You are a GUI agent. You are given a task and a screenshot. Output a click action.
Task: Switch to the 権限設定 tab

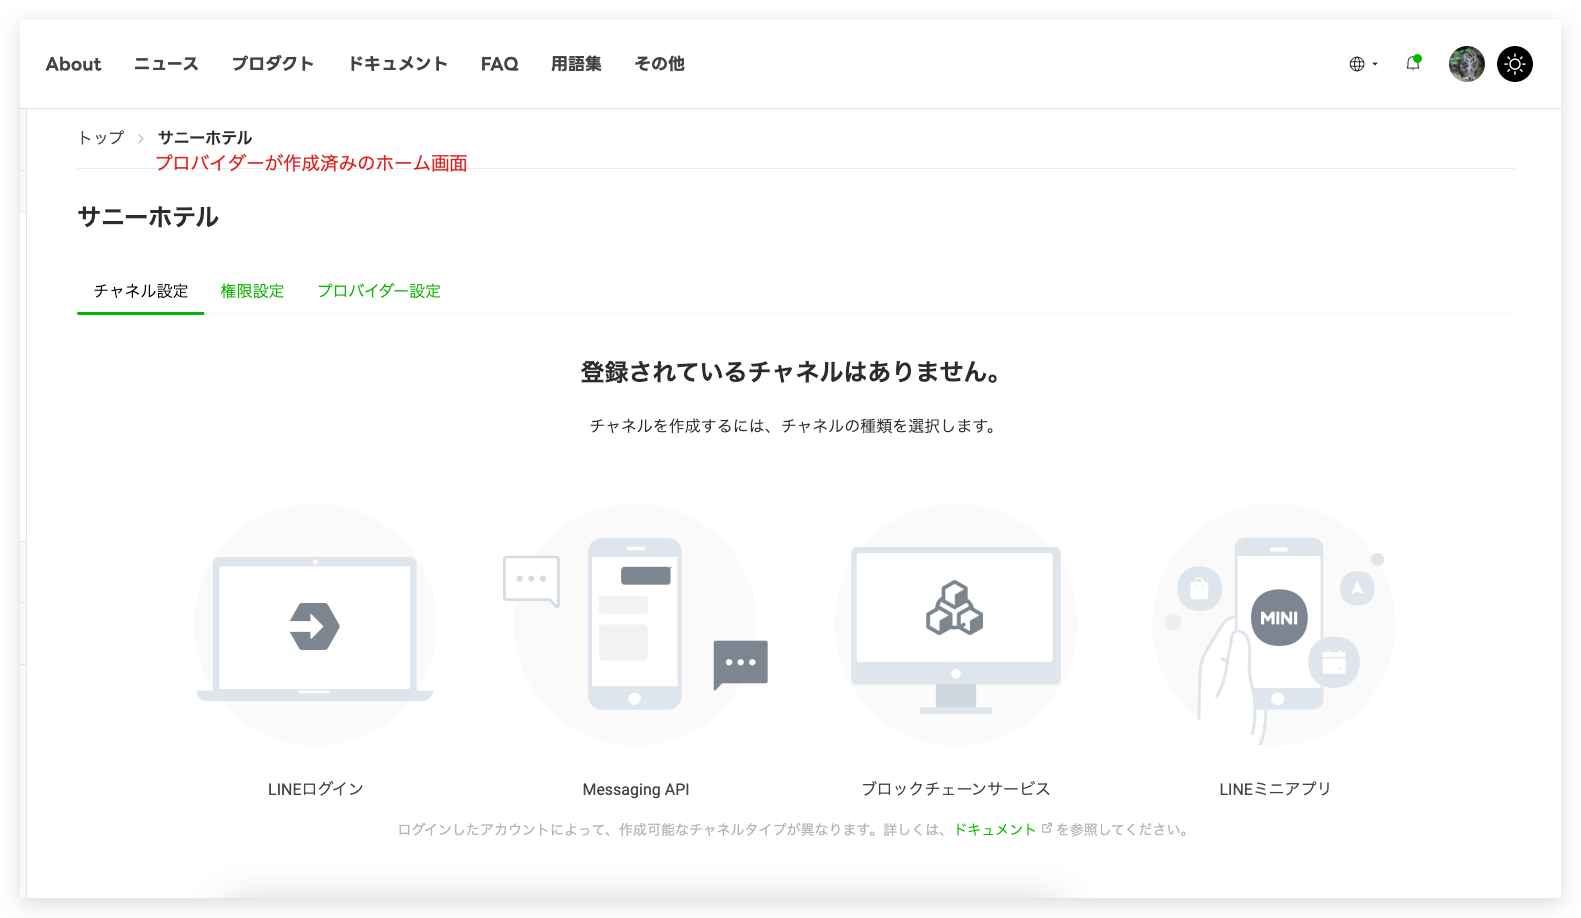coord(252,291)
